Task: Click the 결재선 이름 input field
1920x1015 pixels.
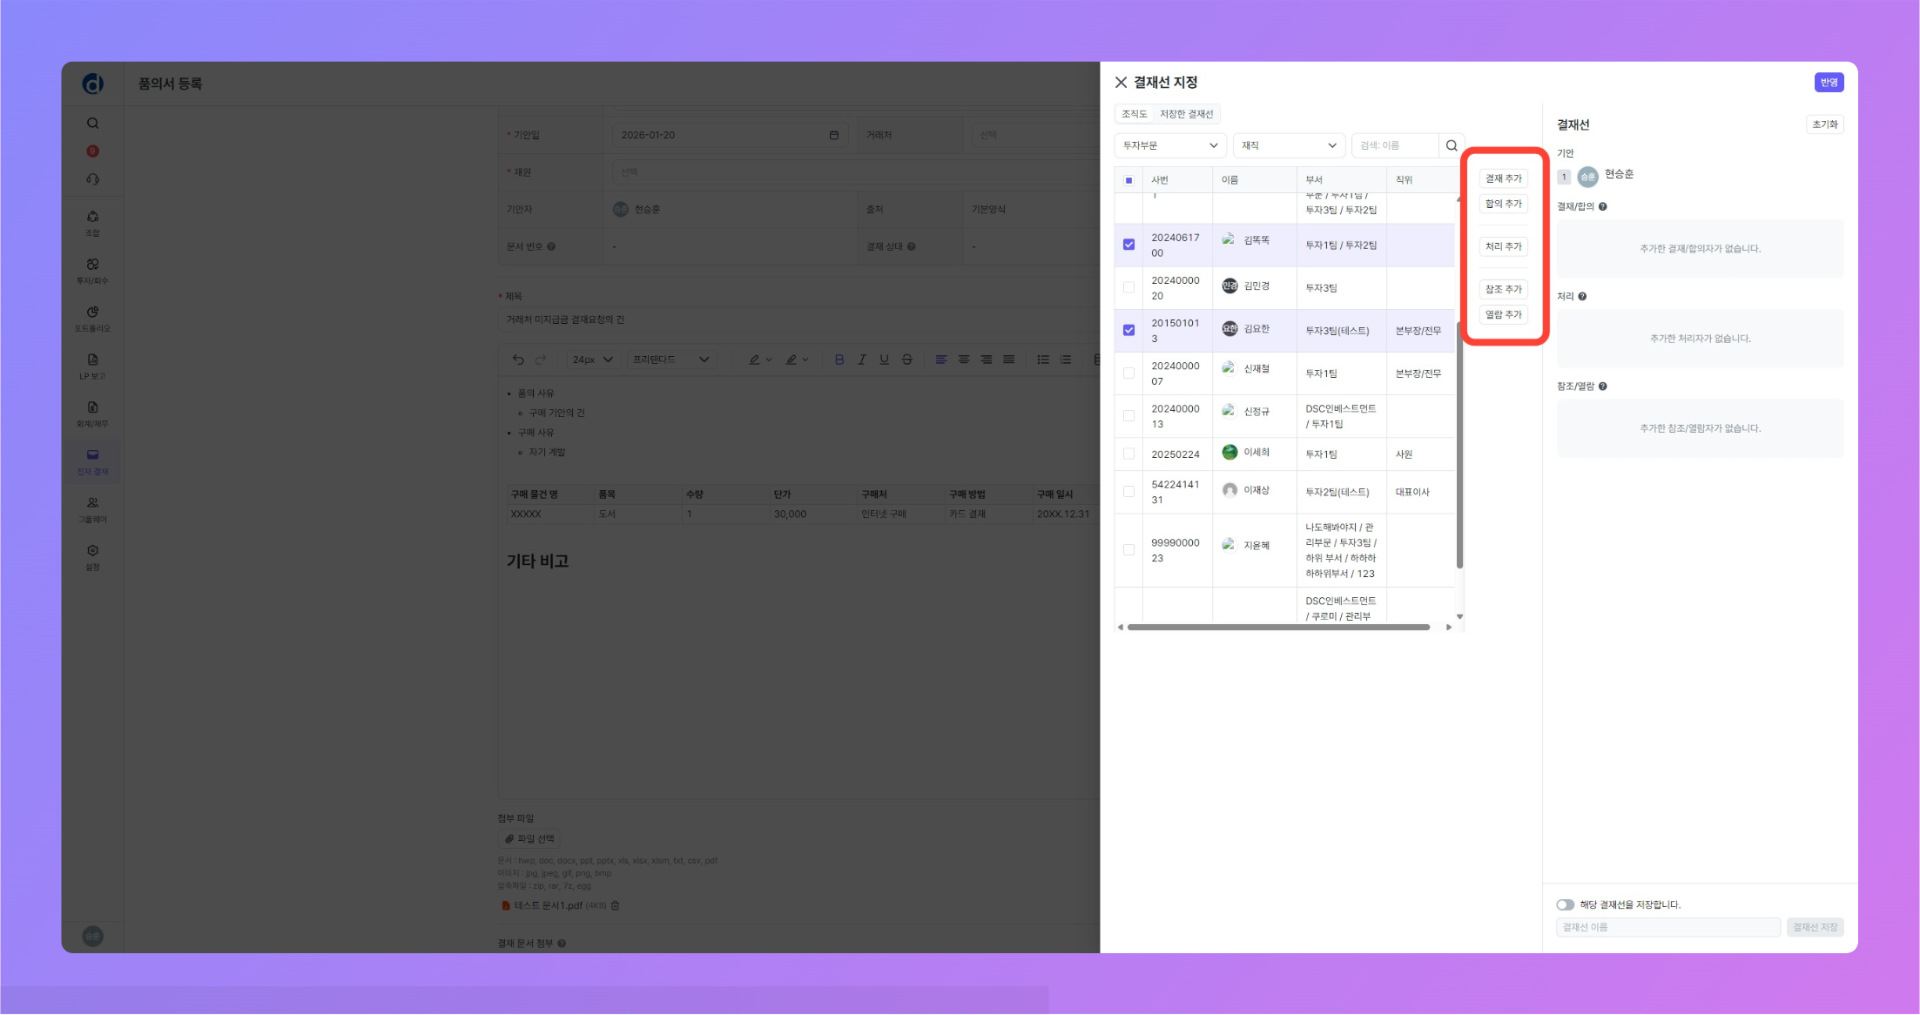Action: pos(1668,928)
